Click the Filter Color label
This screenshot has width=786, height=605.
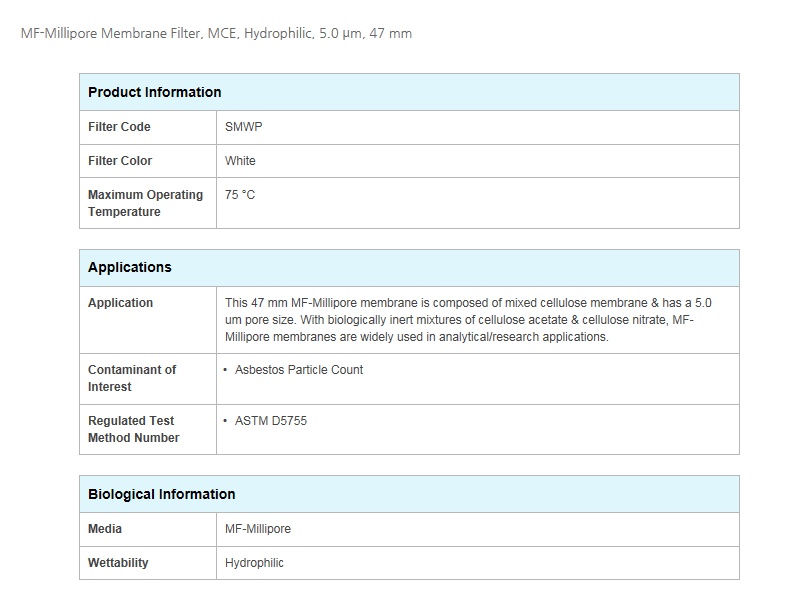120,161
